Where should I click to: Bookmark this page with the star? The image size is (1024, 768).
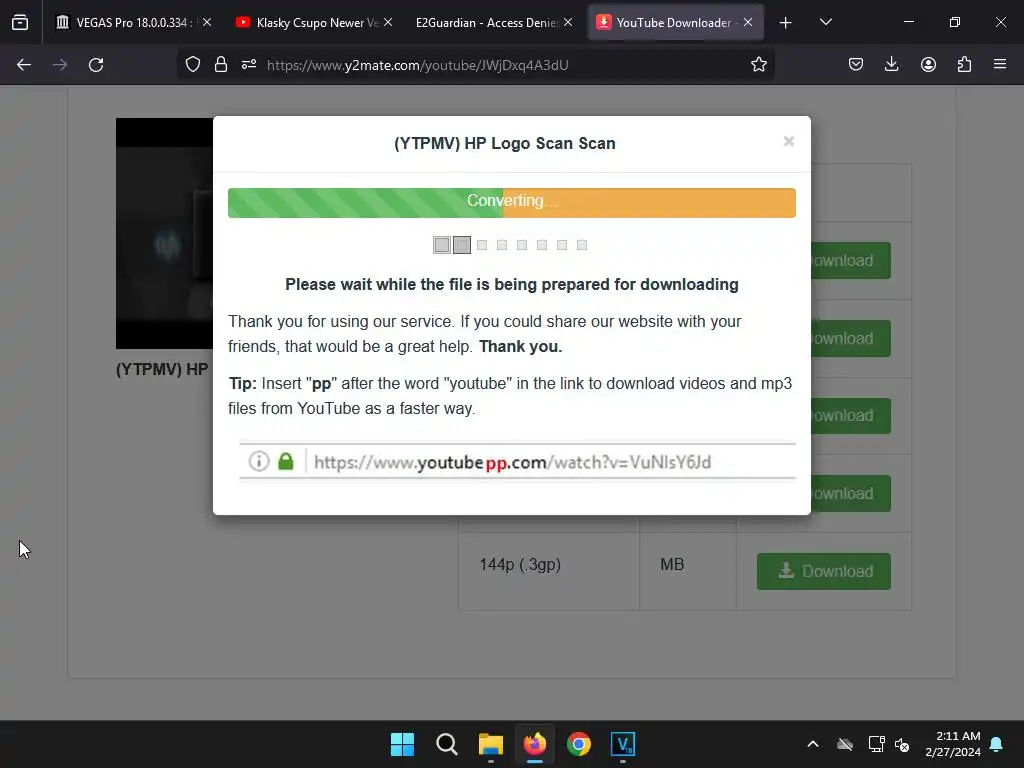[x=758, y=65]
